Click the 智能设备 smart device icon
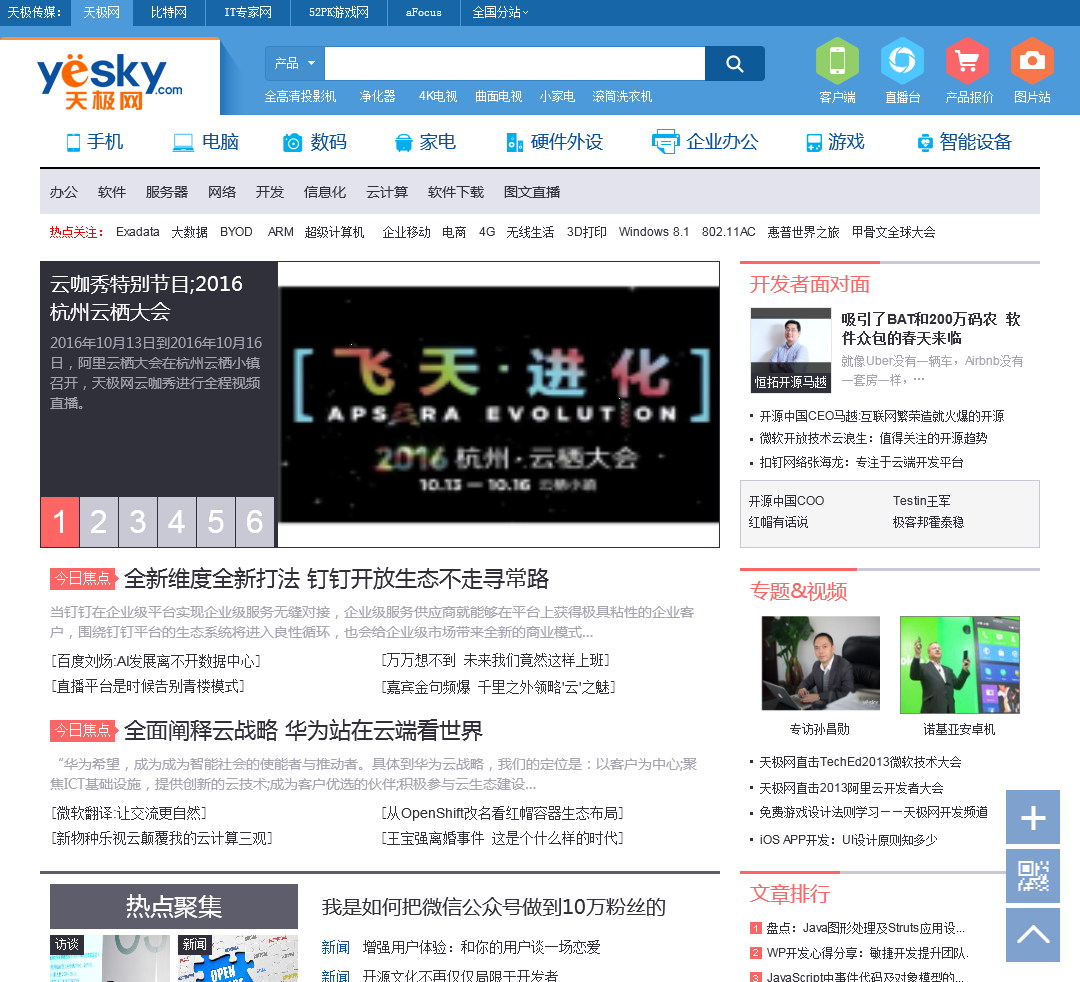This screenshot has width=1080, height=982. click(x=925, y=143)
